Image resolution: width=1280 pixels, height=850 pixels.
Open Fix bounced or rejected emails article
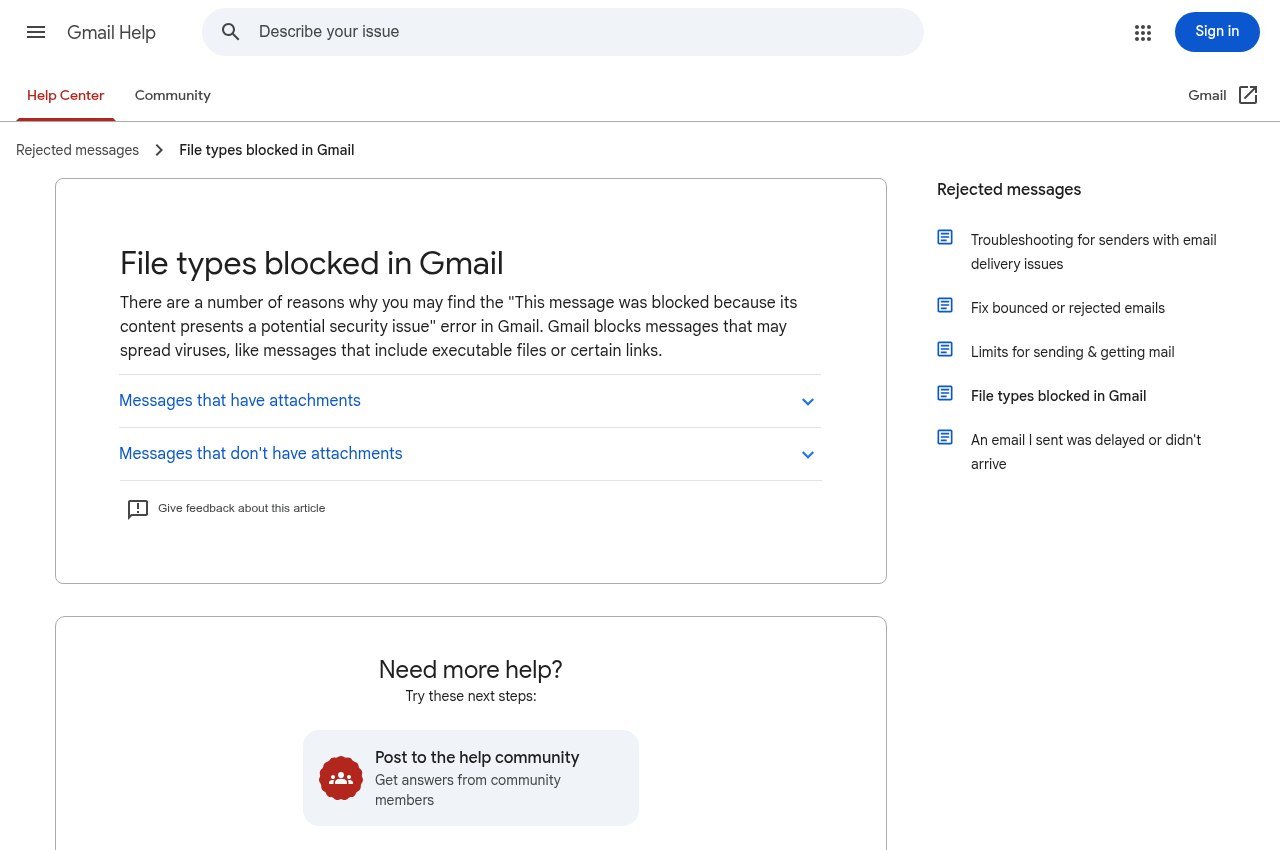pyautogui.click(x=1068, y=308)
